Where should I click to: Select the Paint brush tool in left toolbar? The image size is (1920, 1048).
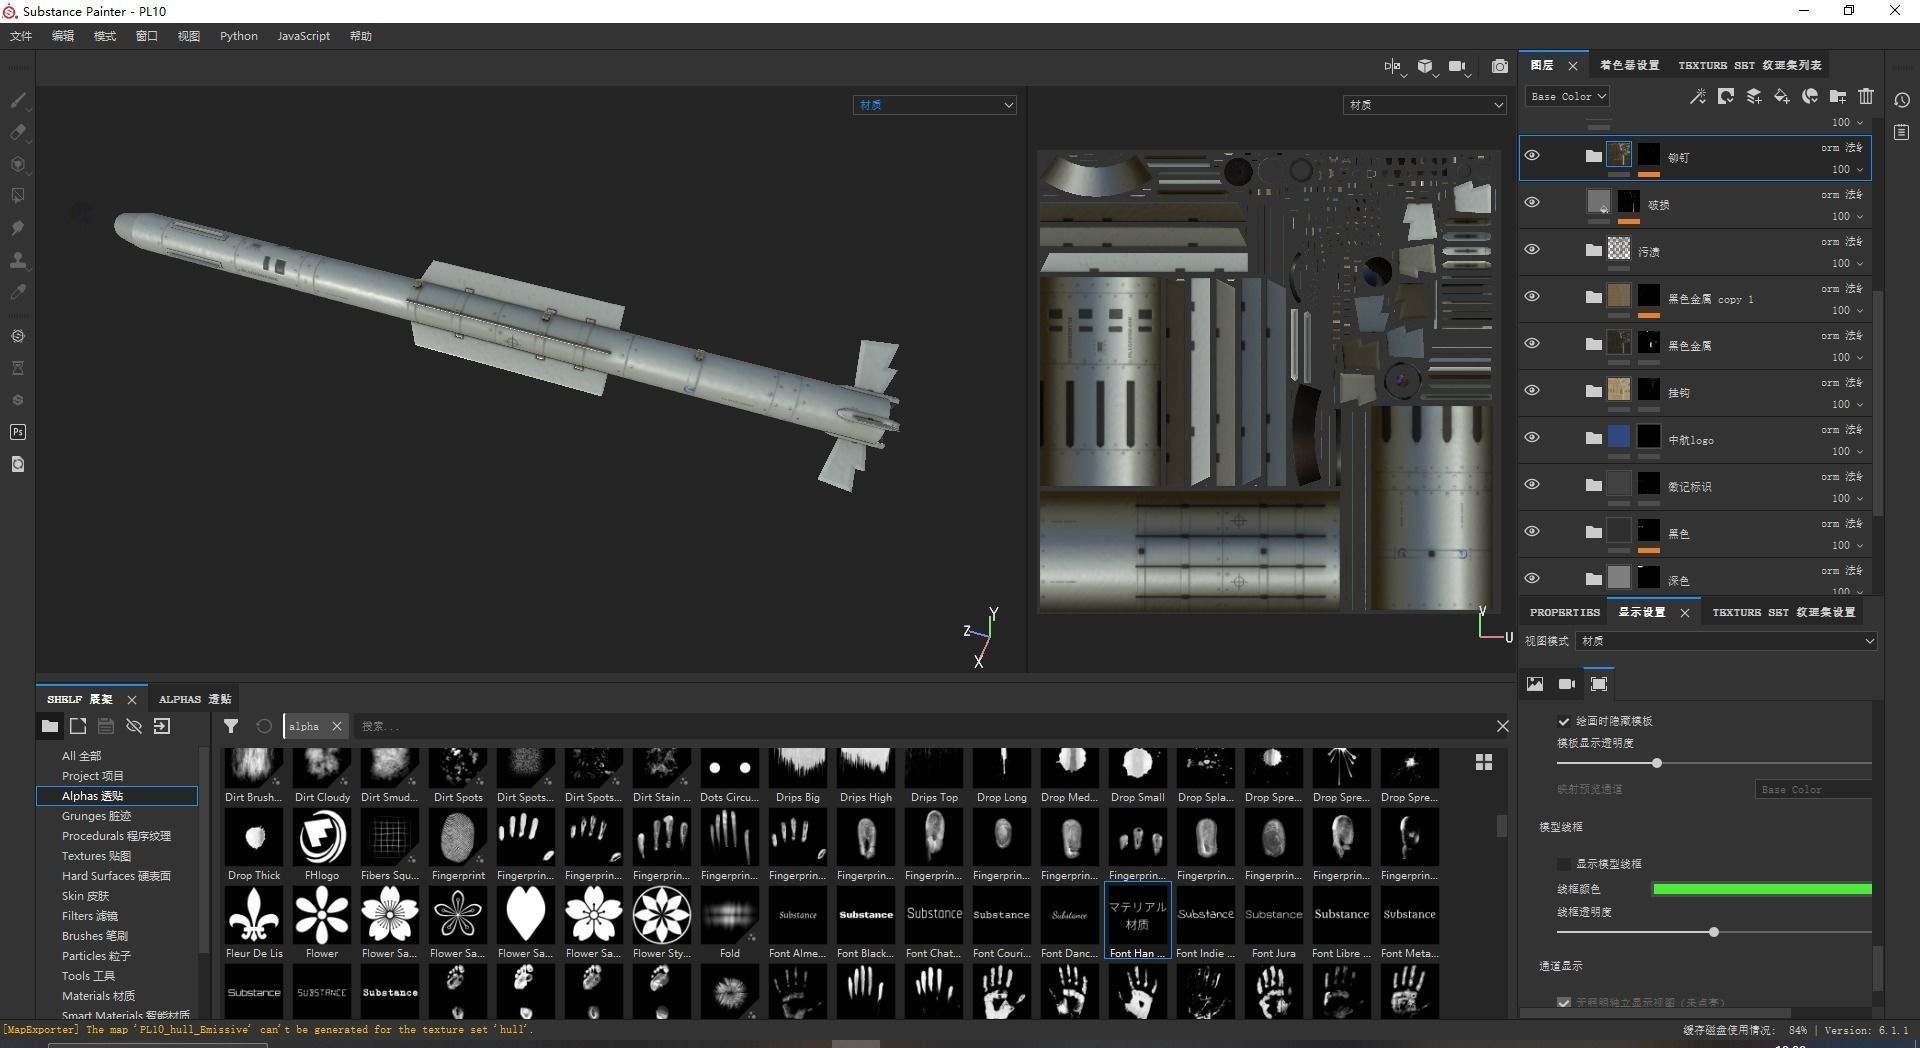[18, 100]
